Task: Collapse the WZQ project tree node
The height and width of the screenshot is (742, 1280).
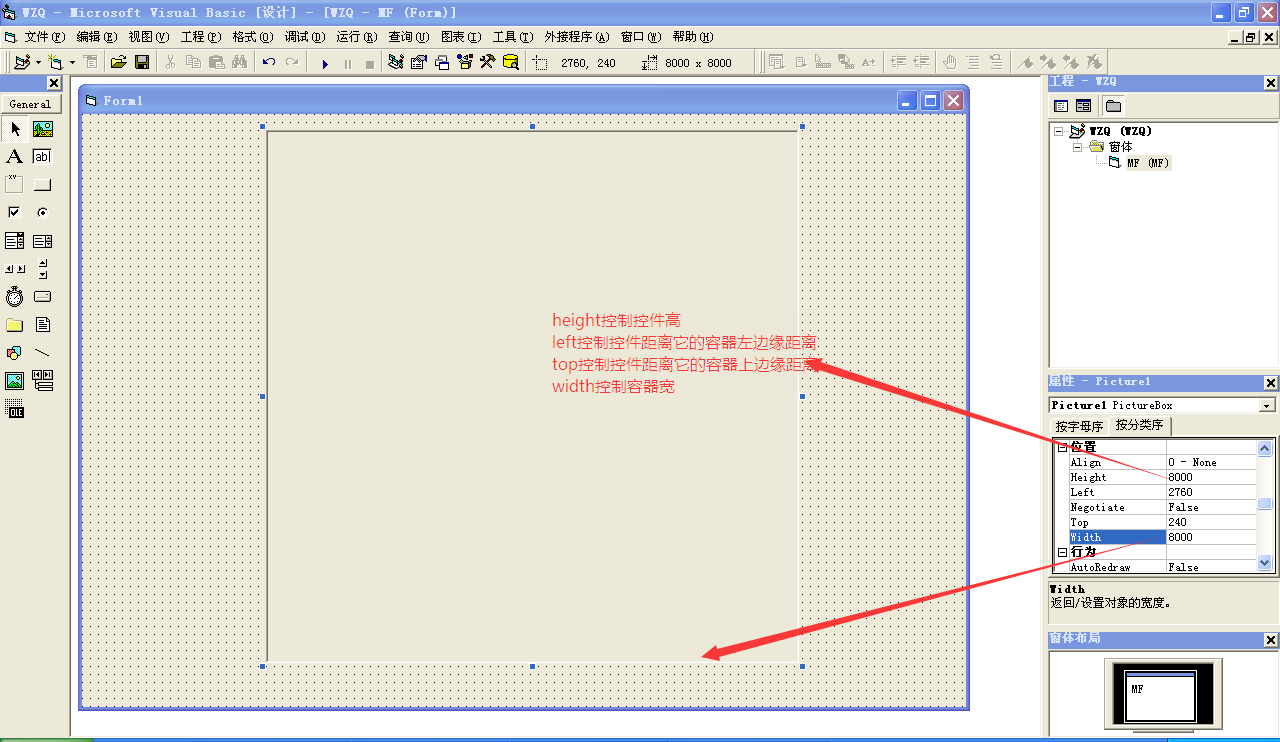Action: tap(1059, 131)
